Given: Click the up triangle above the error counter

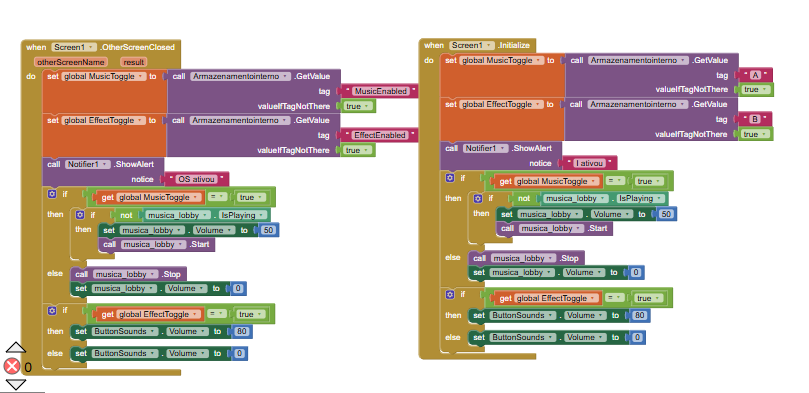Looking at the screenshot, I should point(15,348).
